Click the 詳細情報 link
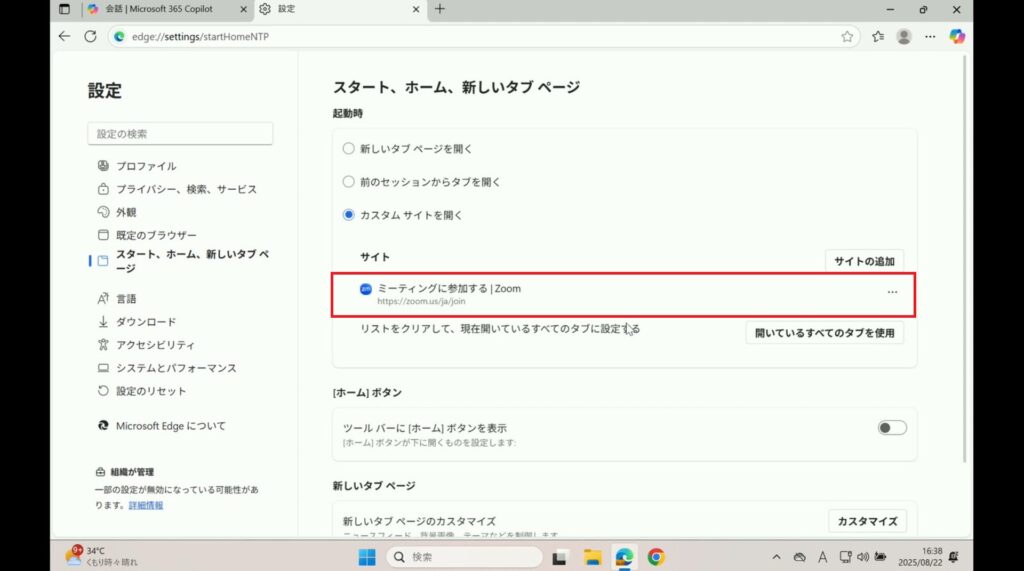 click(x=146, y=505)
